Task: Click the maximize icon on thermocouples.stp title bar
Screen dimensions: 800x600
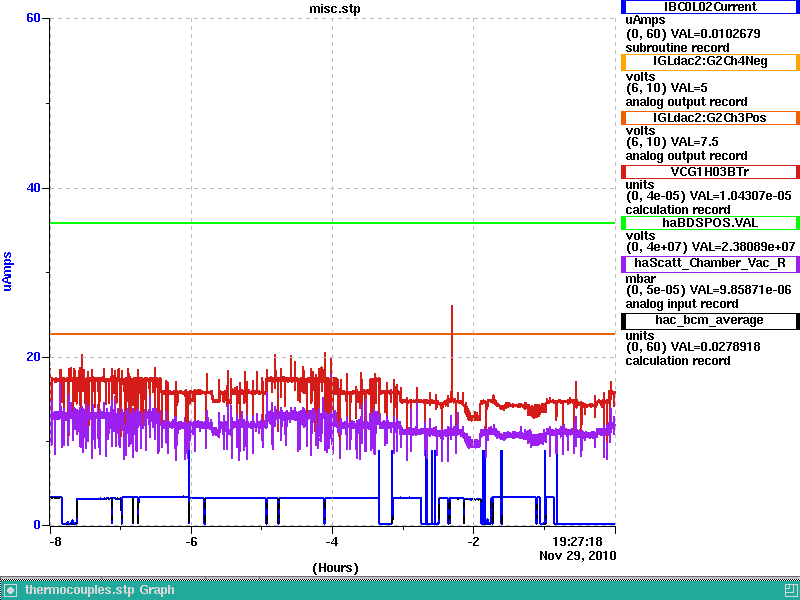Action: [791, 590]
